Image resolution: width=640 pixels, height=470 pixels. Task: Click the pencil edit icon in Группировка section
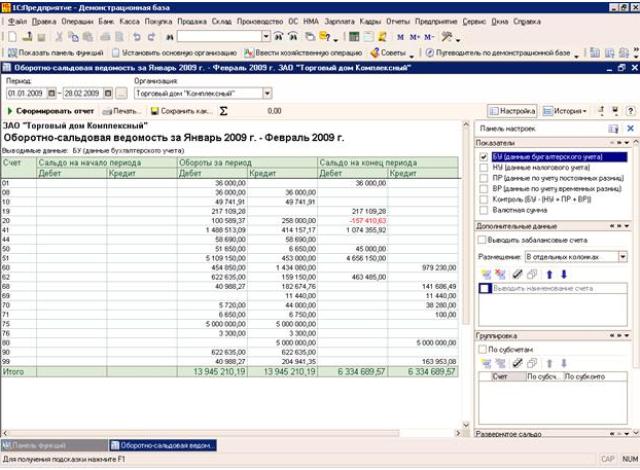517,363
